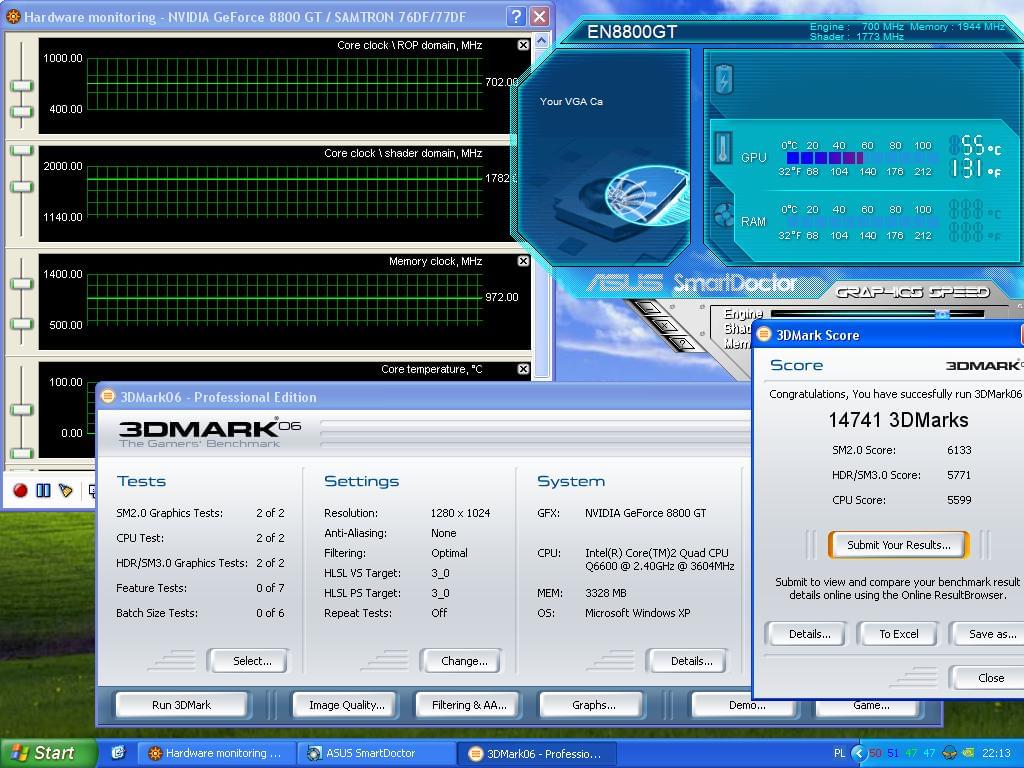This screenshot has height=768, width=1024.
Task: Click Submit Your Results button
Action: click(x=898, y=545)
